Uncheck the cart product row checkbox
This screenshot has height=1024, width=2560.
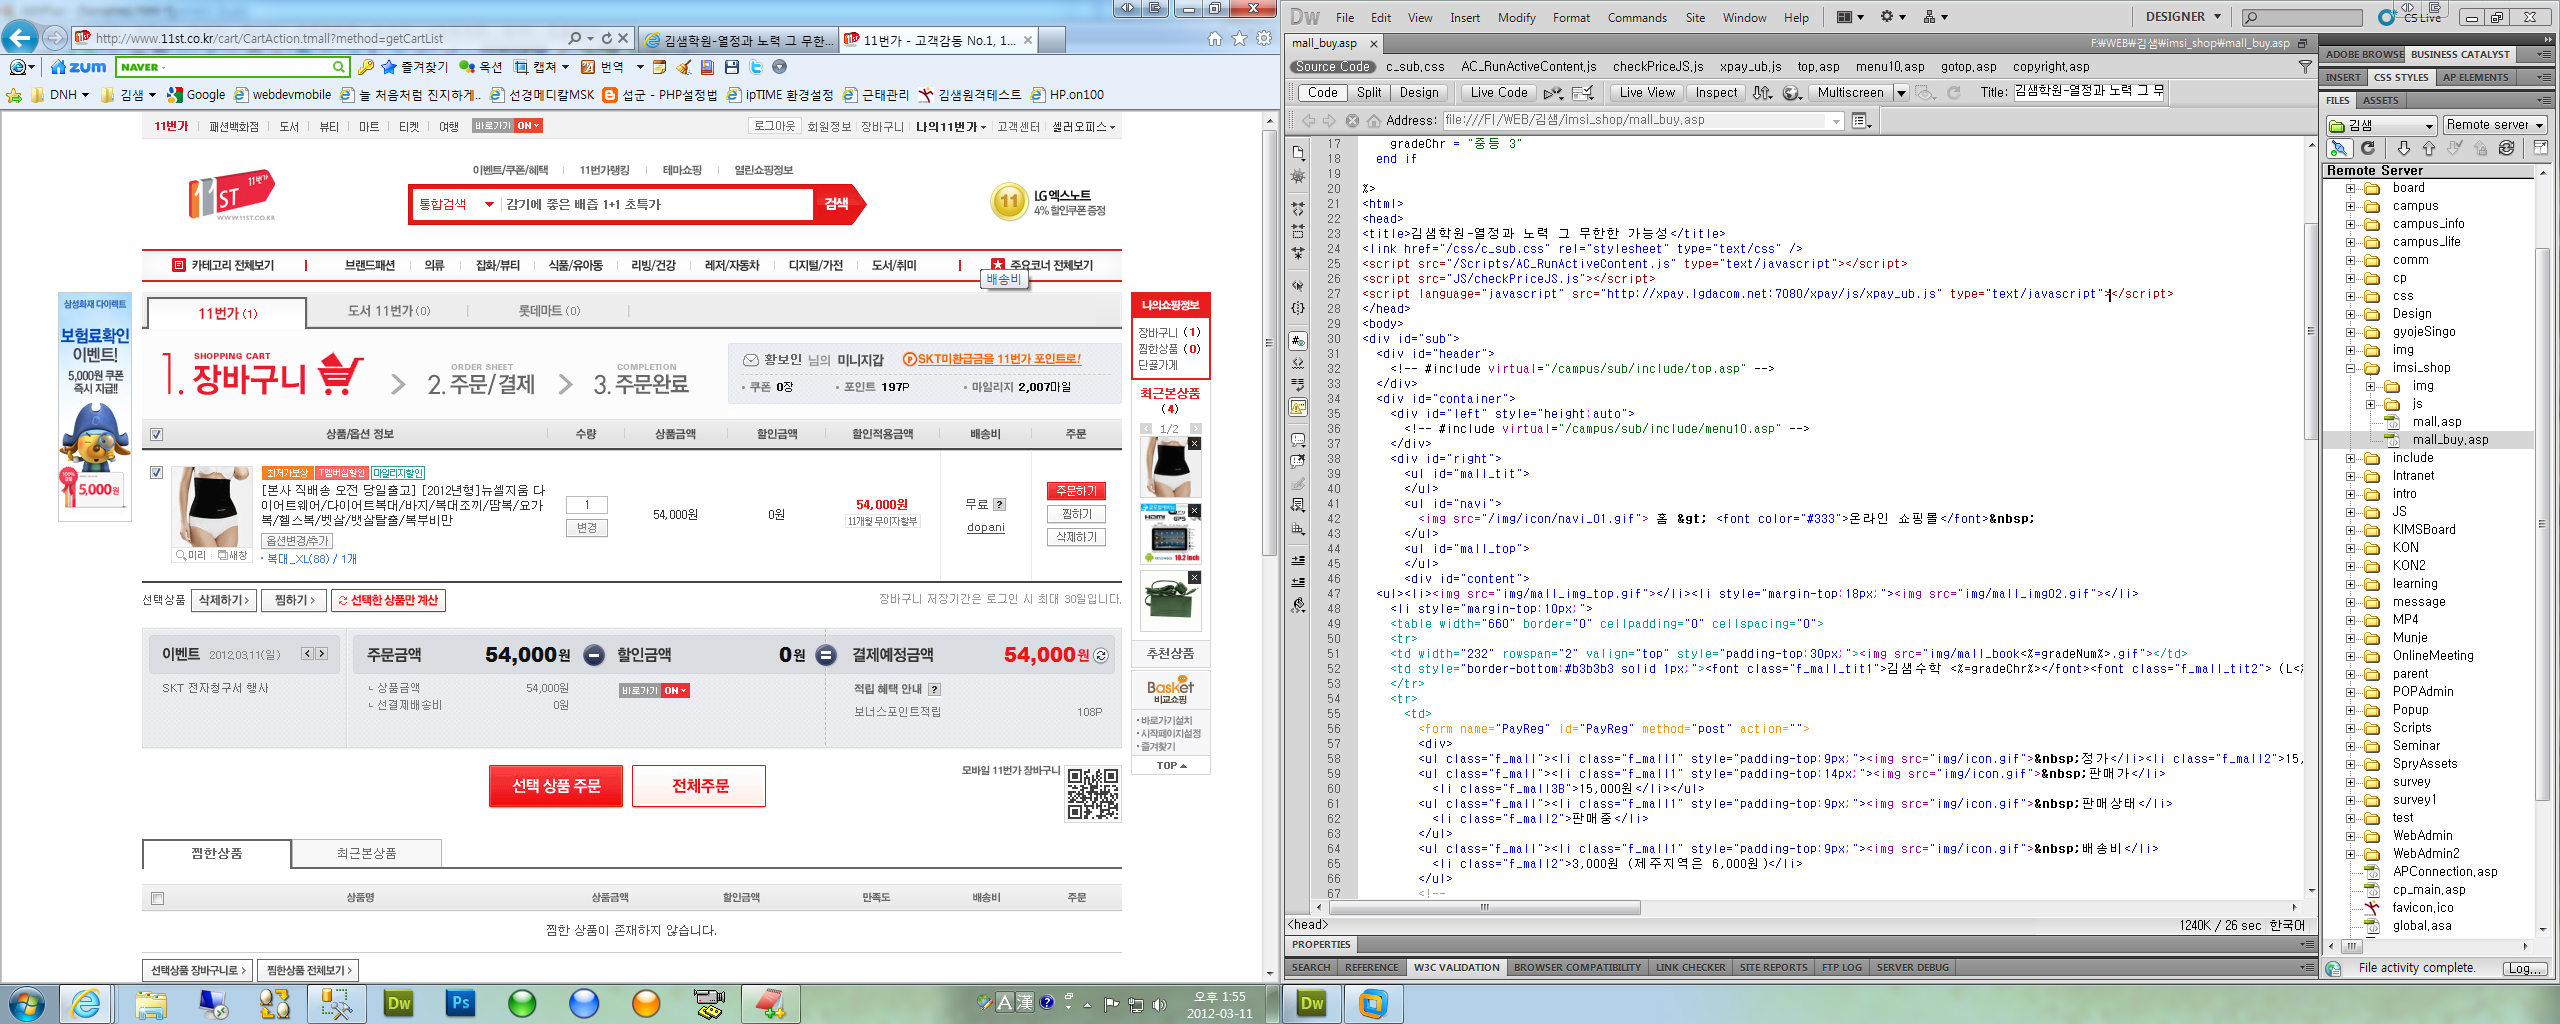tap(156, 472)
